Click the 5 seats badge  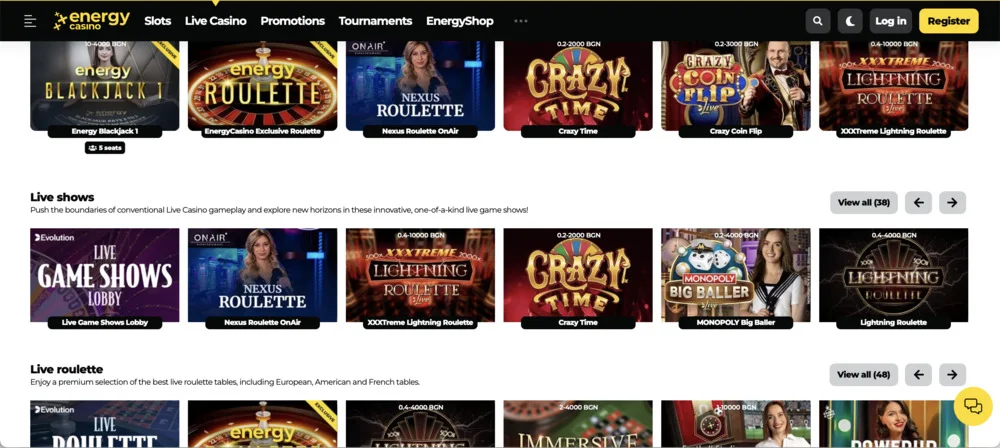pyautogui.click(x=105, y=148)
